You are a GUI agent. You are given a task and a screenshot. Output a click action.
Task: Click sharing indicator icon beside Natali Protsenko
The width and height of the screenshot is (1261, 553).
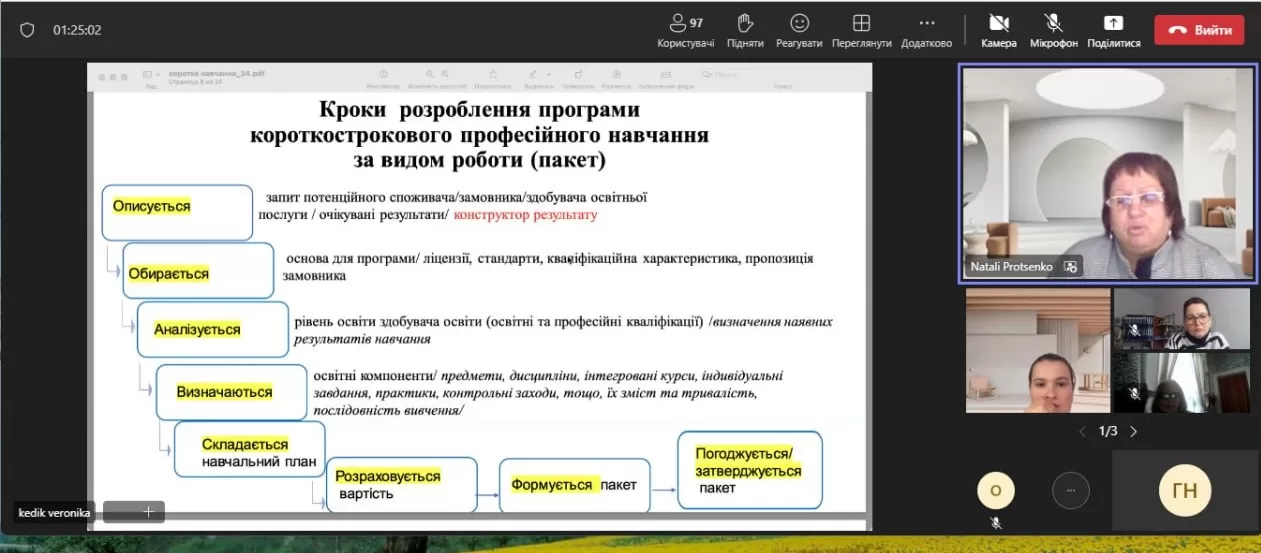(x=1070, y=267)
